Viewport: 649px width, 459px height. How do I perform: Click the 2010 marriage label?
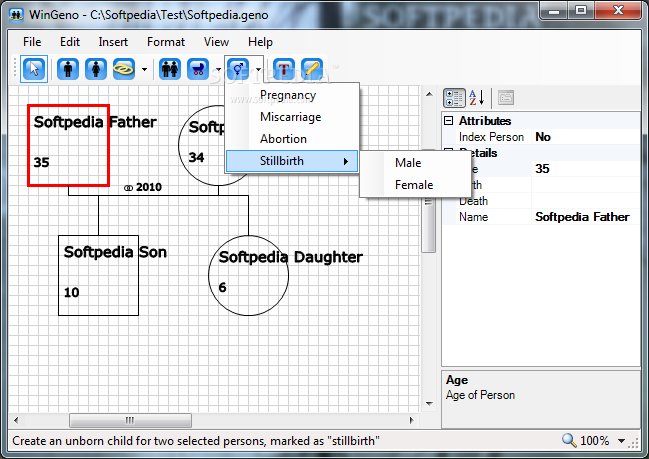tap(143, 187)
